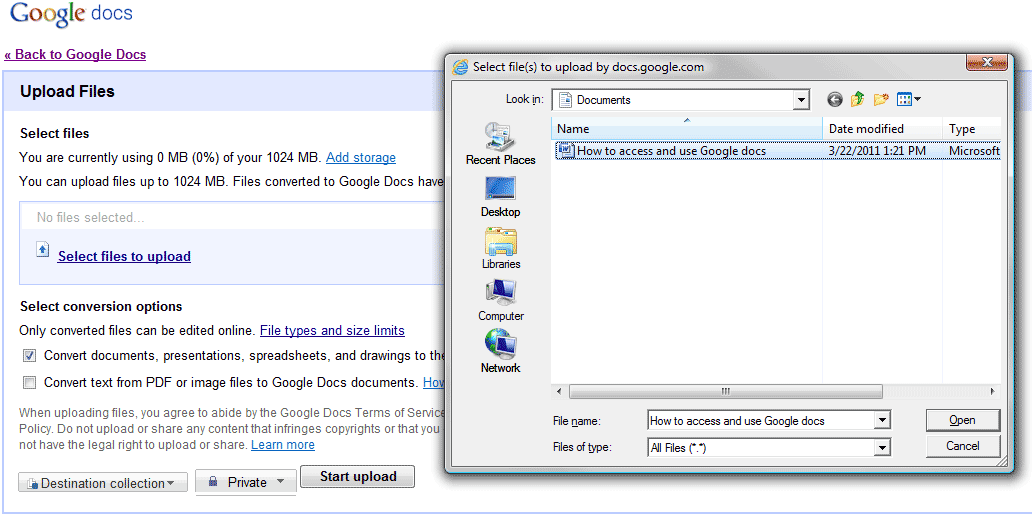
Task: Sort by the Date modified column header
Action: (883, 129)
